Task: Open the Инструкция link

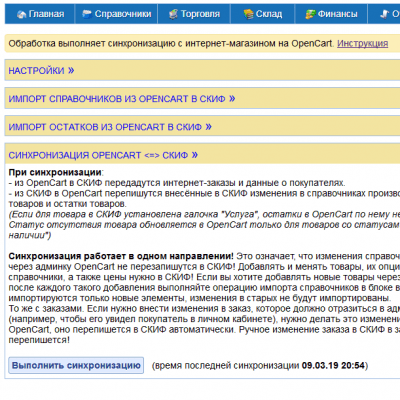Action: (362, 44)
